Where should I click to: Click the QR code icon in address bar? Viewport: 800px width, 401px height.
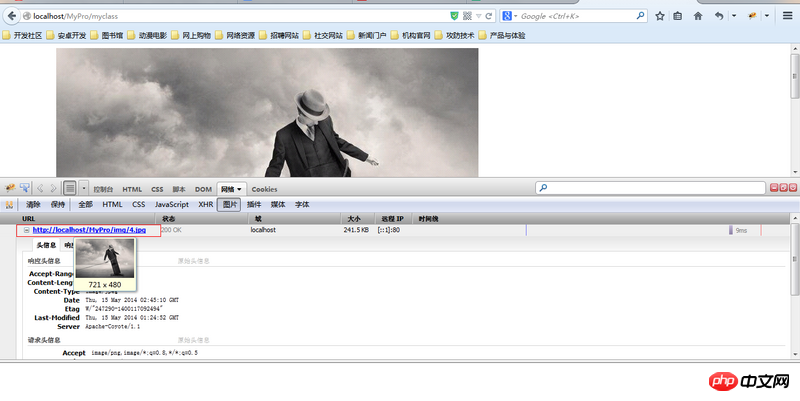coord(467,16)
